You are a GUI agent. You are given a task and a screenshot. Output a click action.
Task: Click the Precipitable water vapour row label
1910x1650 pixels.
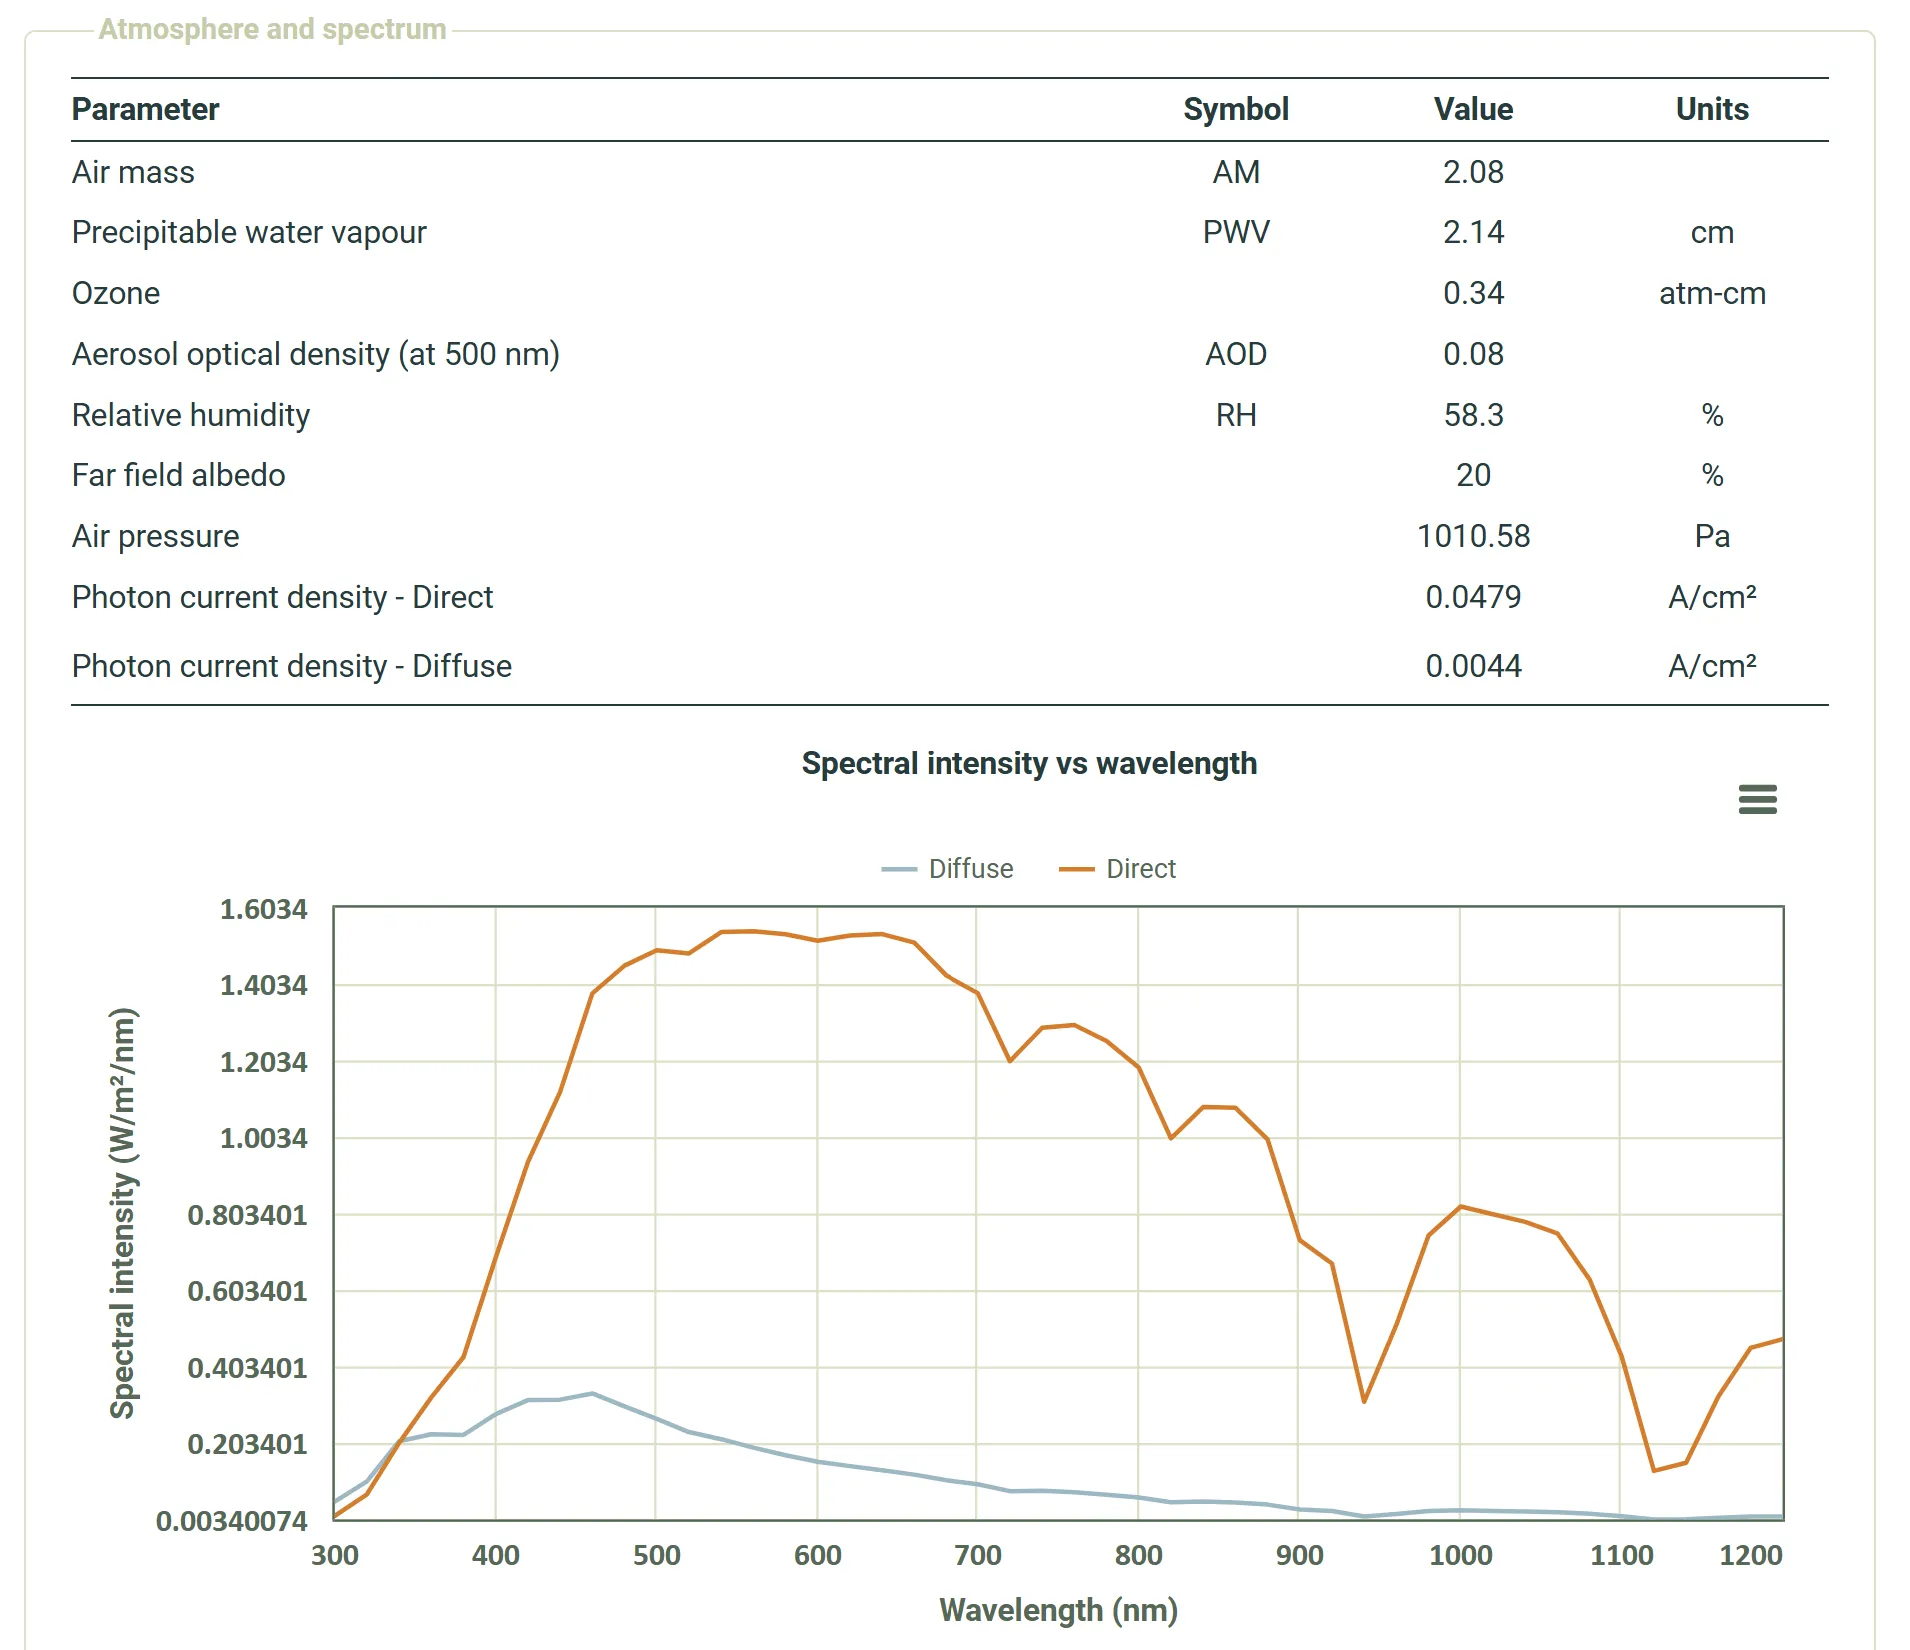[x=249, y=232]
